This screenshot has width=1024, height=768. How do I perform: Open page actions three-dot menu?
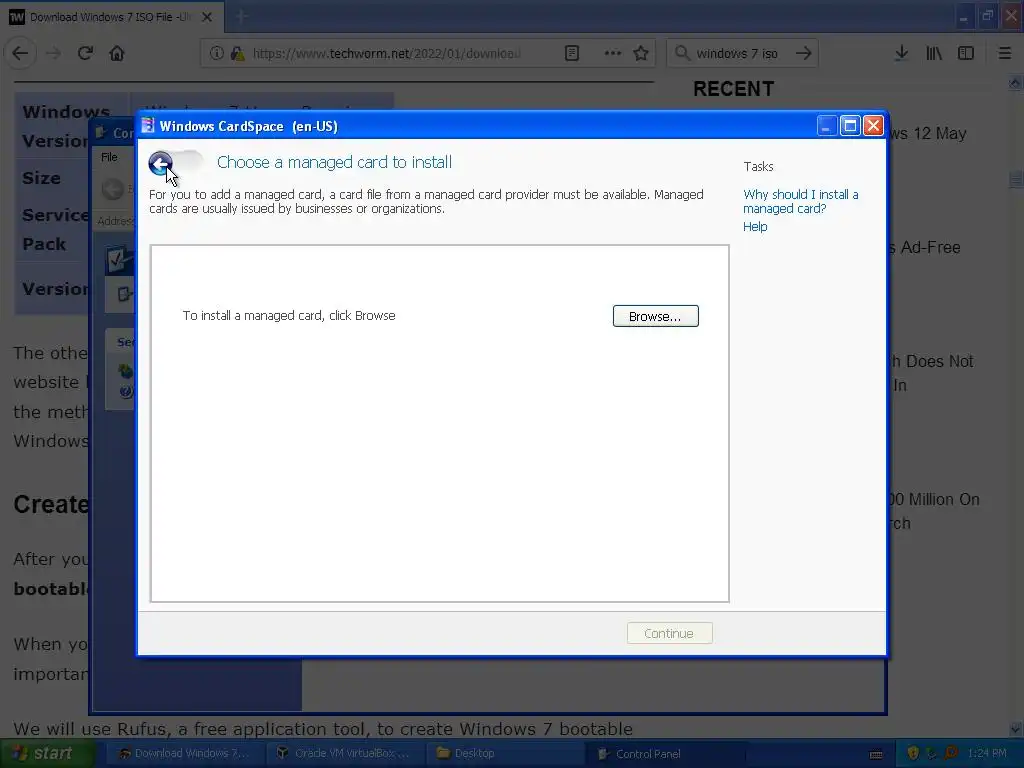click(613, 53)
